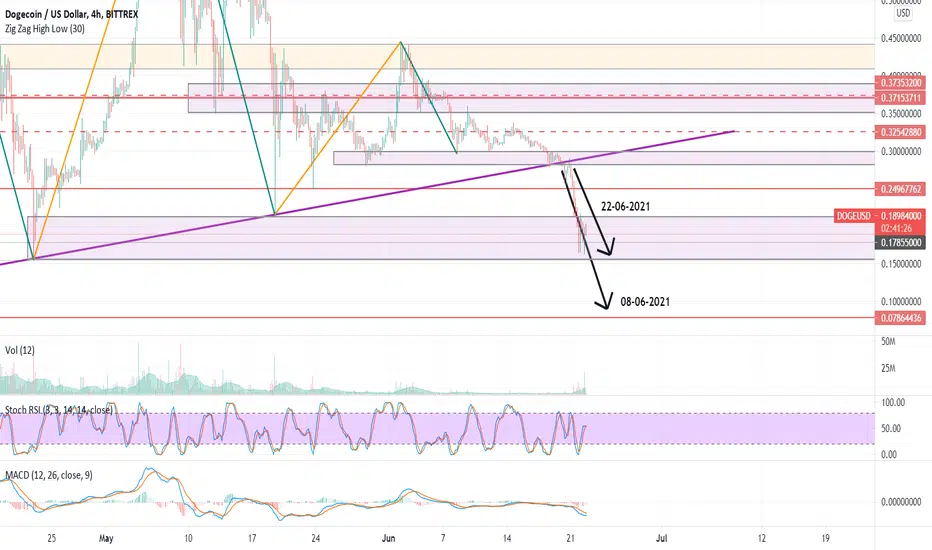Open the Stoch RSI indicator legend
The width and height of the screenshot is (932, 550).
(58, 410)
